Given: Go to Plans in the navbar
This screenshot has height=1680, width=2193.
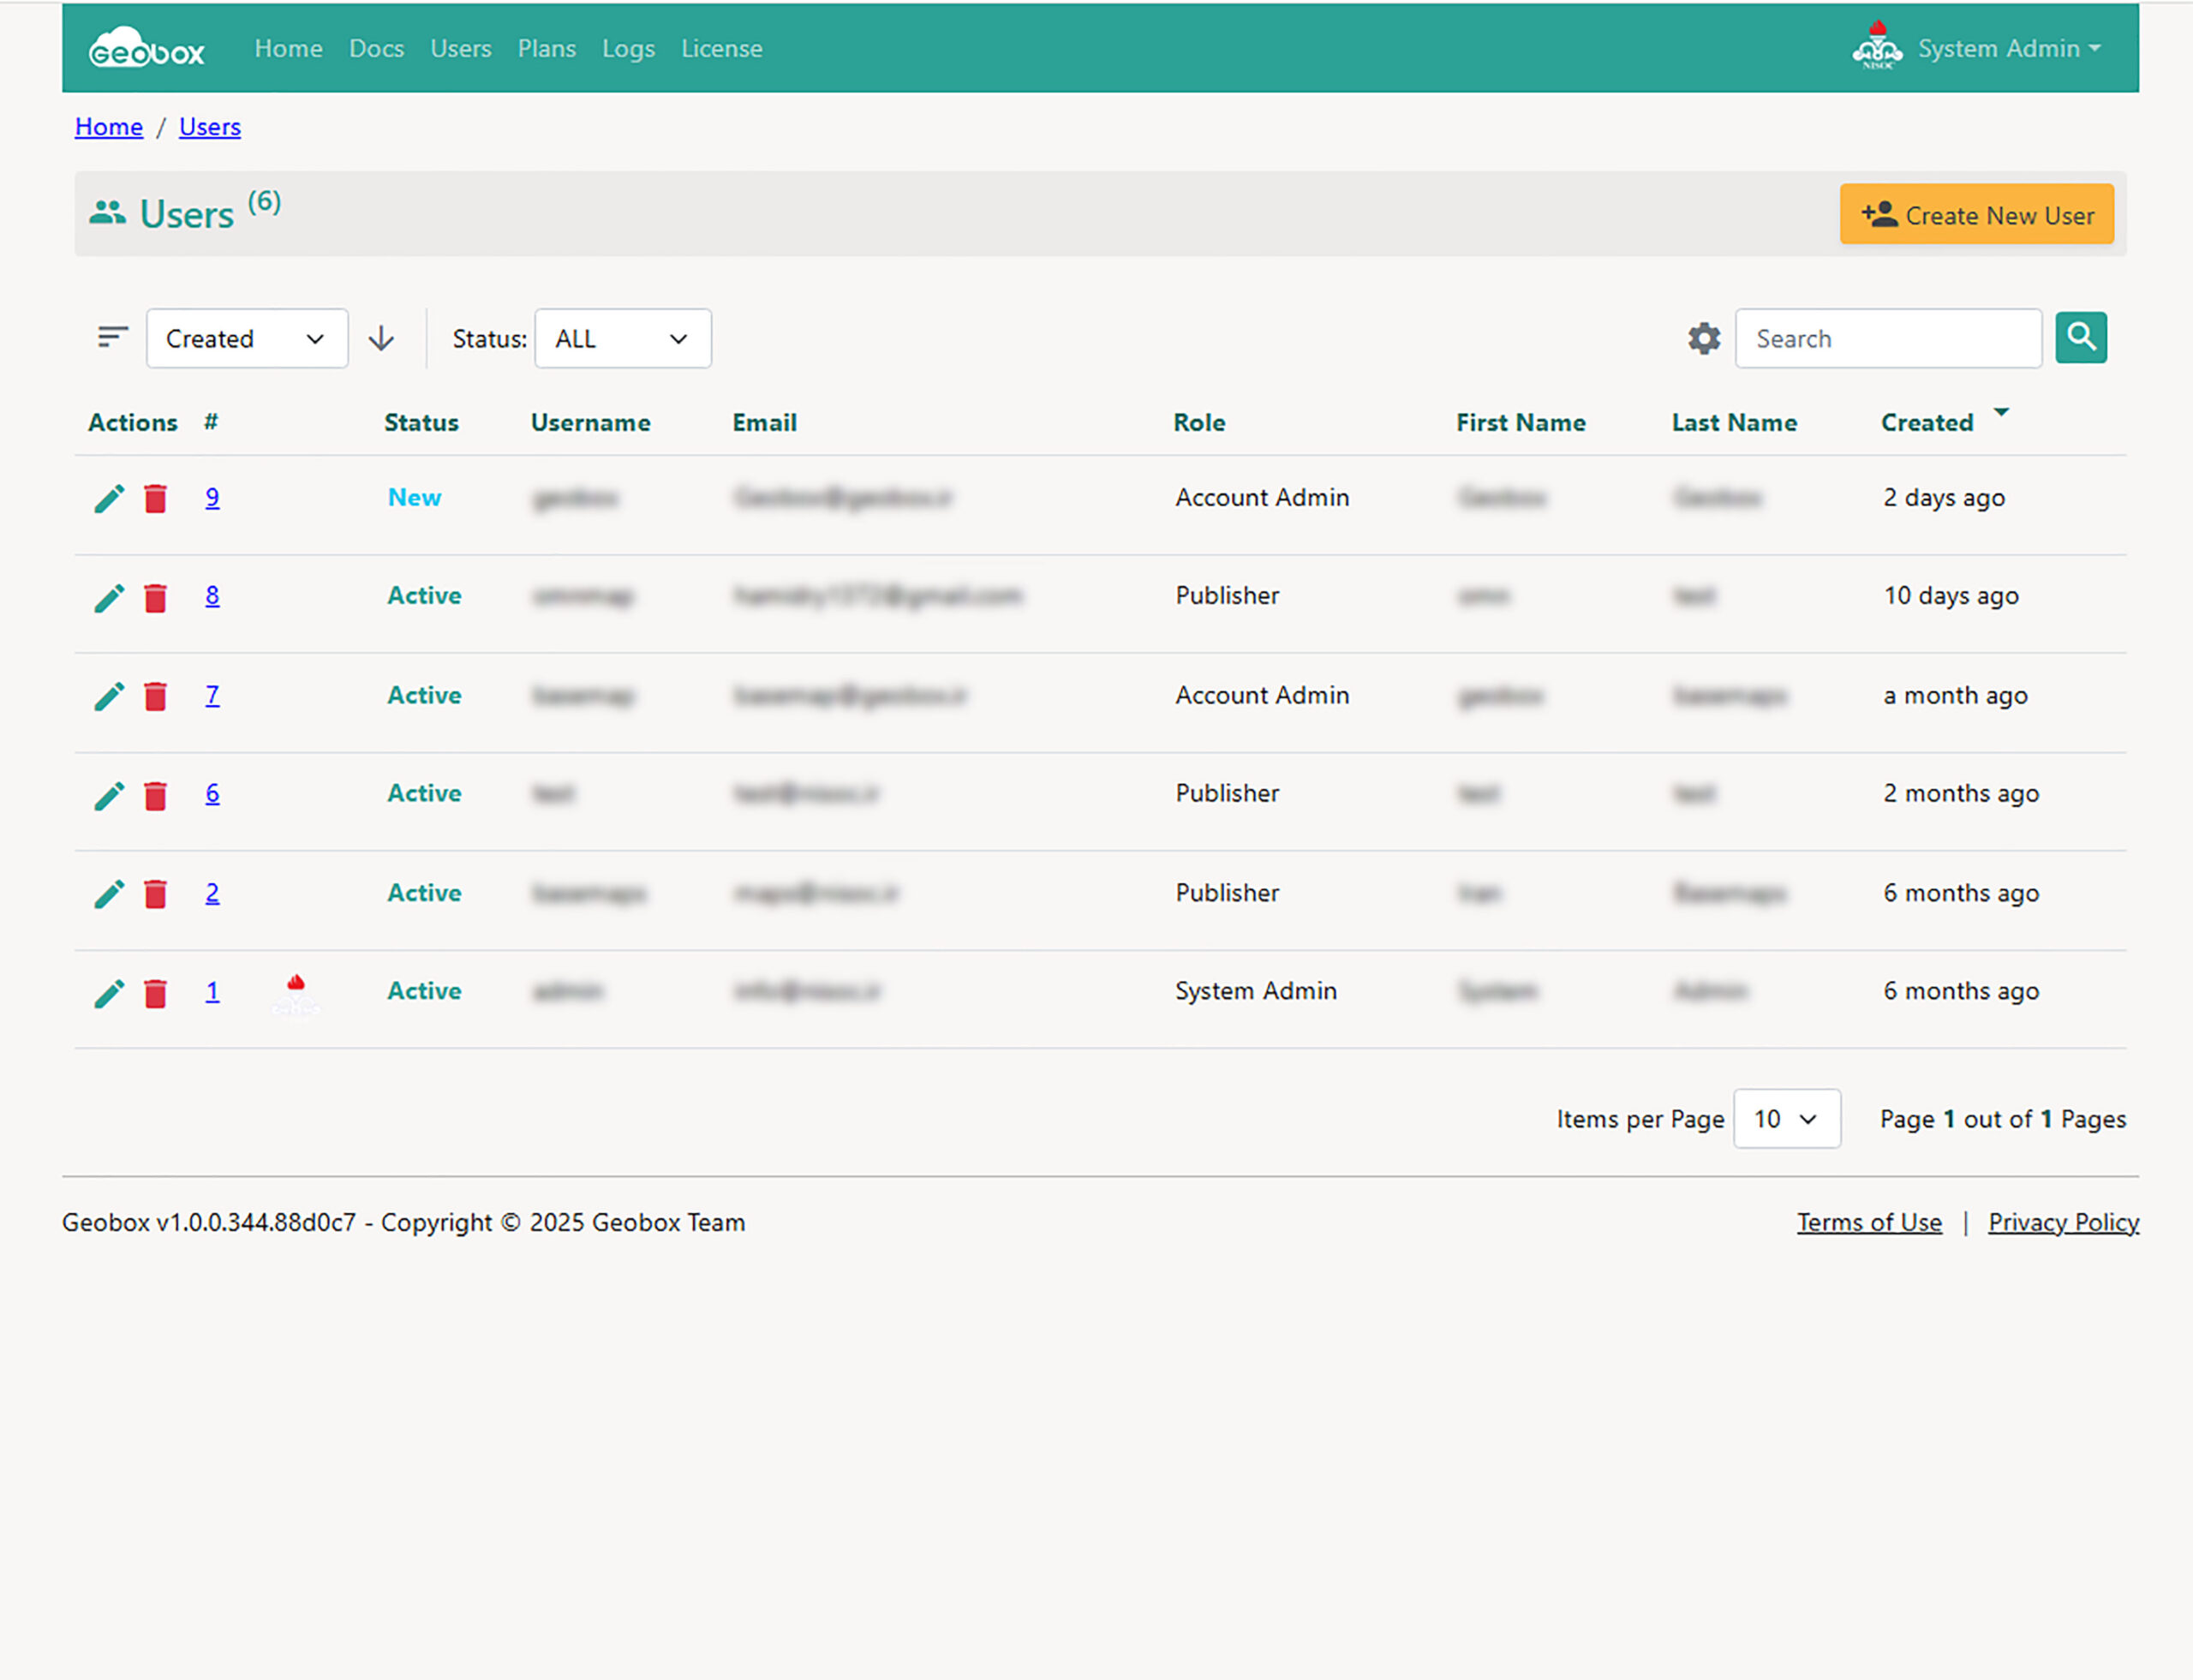Looking at the screenshot, I should pos(546,49).
